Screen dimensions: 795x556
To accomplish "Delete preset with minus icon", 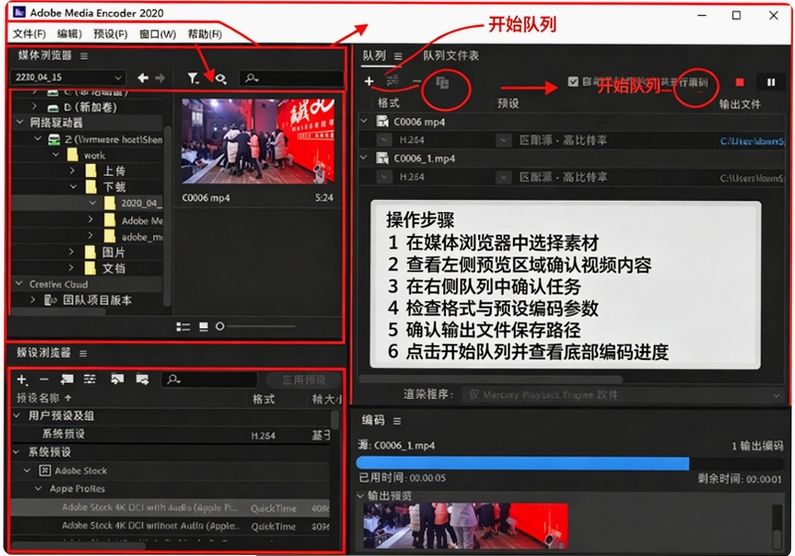I will click(44, 380).
